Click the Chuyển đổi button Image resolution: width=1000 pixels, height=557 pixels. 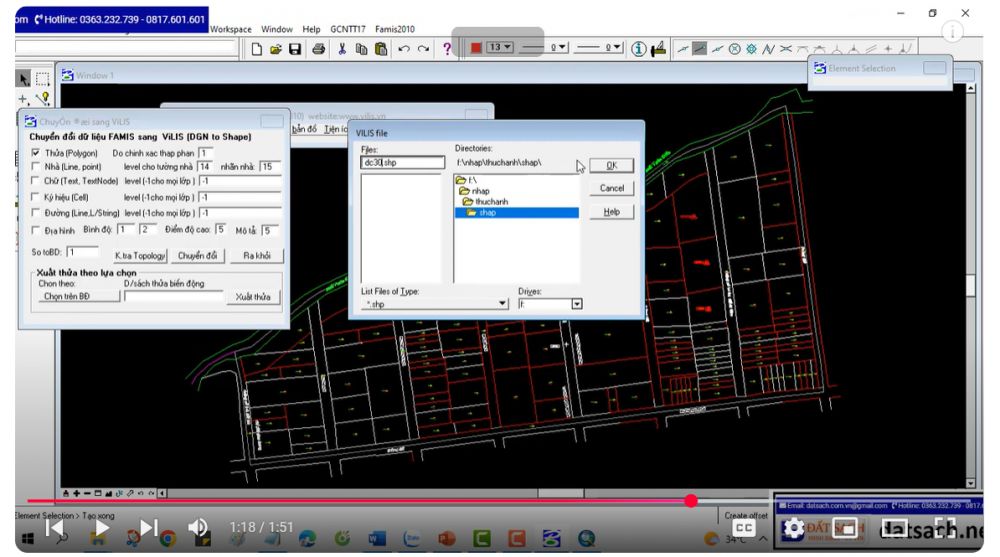coord(198,256)
